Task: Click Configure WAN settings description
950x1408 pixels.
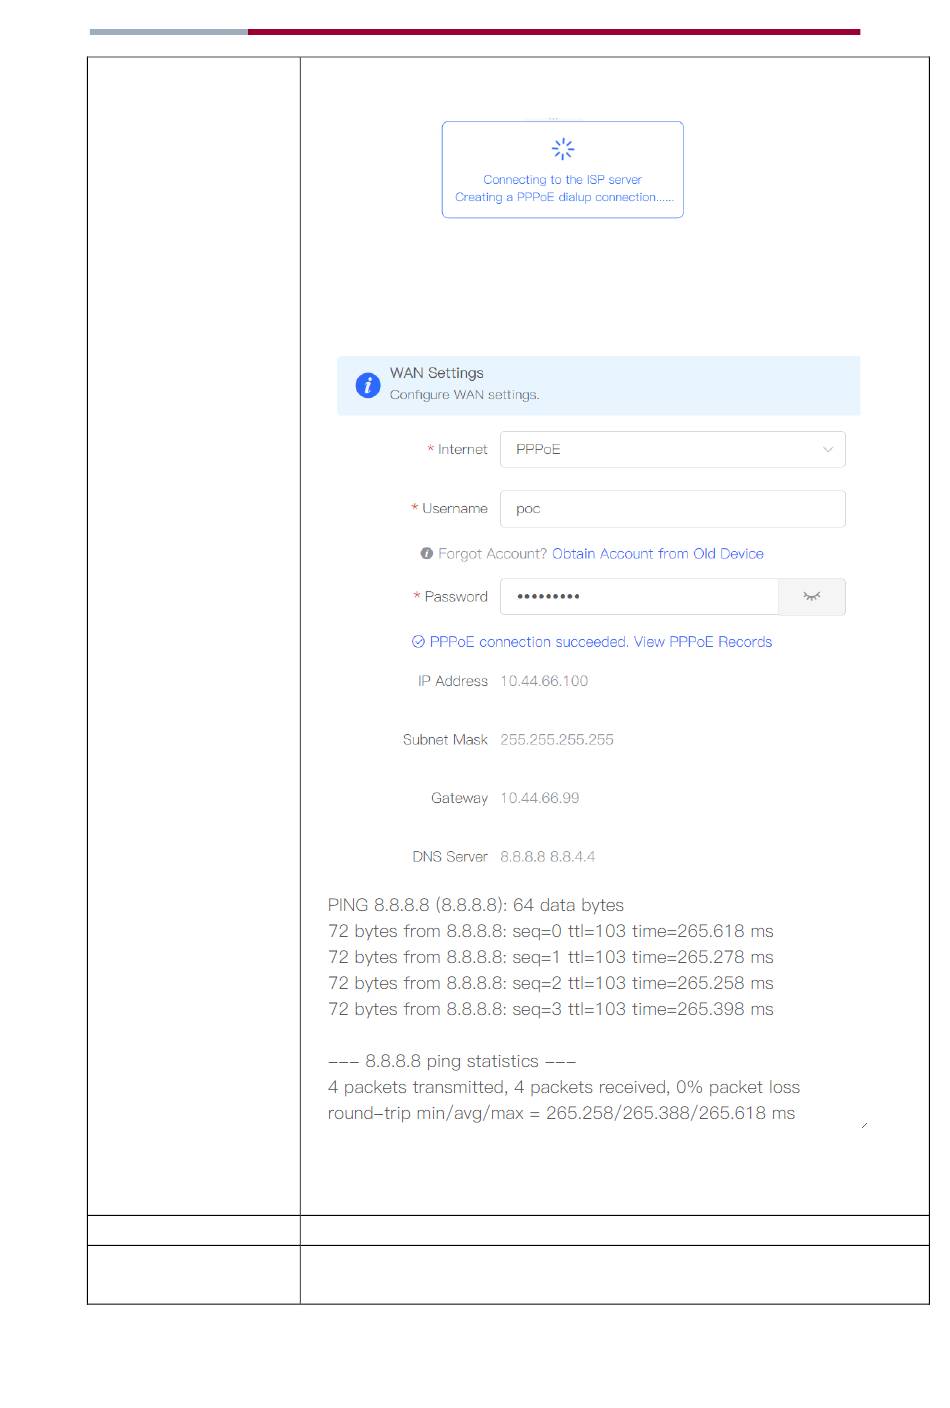Action: click(x=465, y=395)
